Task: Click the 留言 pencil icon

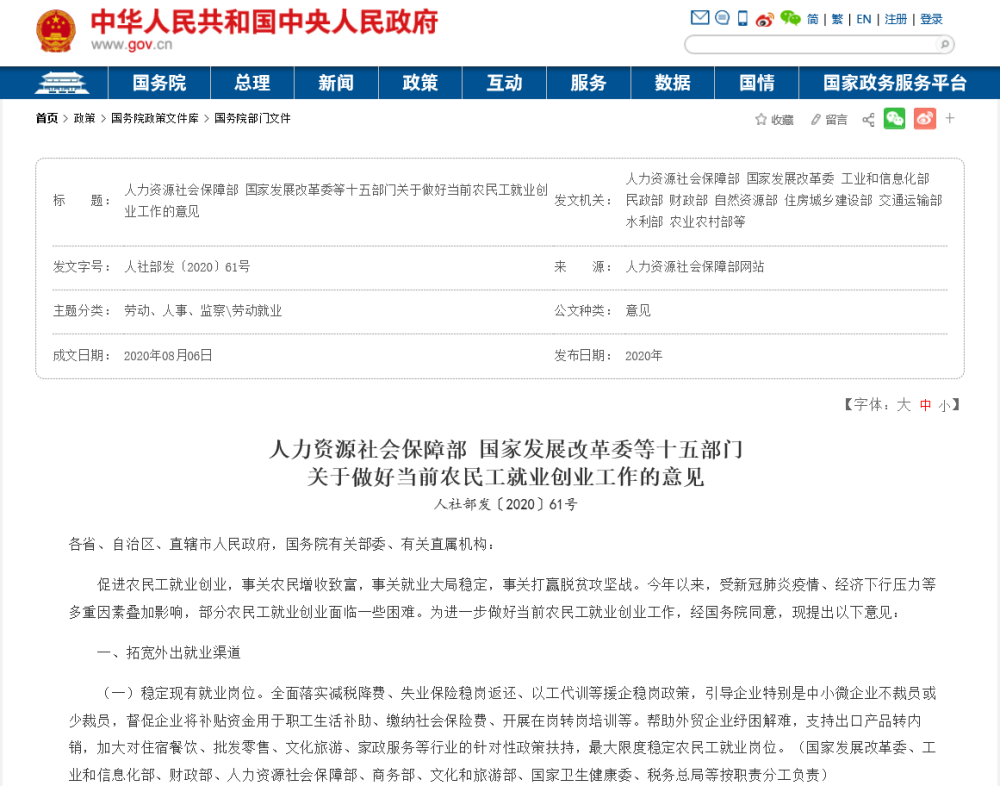Action: 815,119
